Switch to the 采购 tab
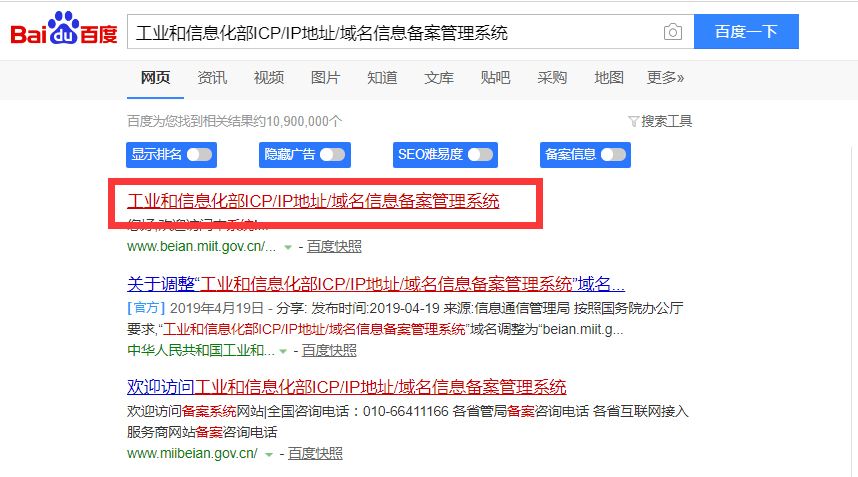Image resolution: width=858 pixels, height=477 pixels. [x=552, y=78]
